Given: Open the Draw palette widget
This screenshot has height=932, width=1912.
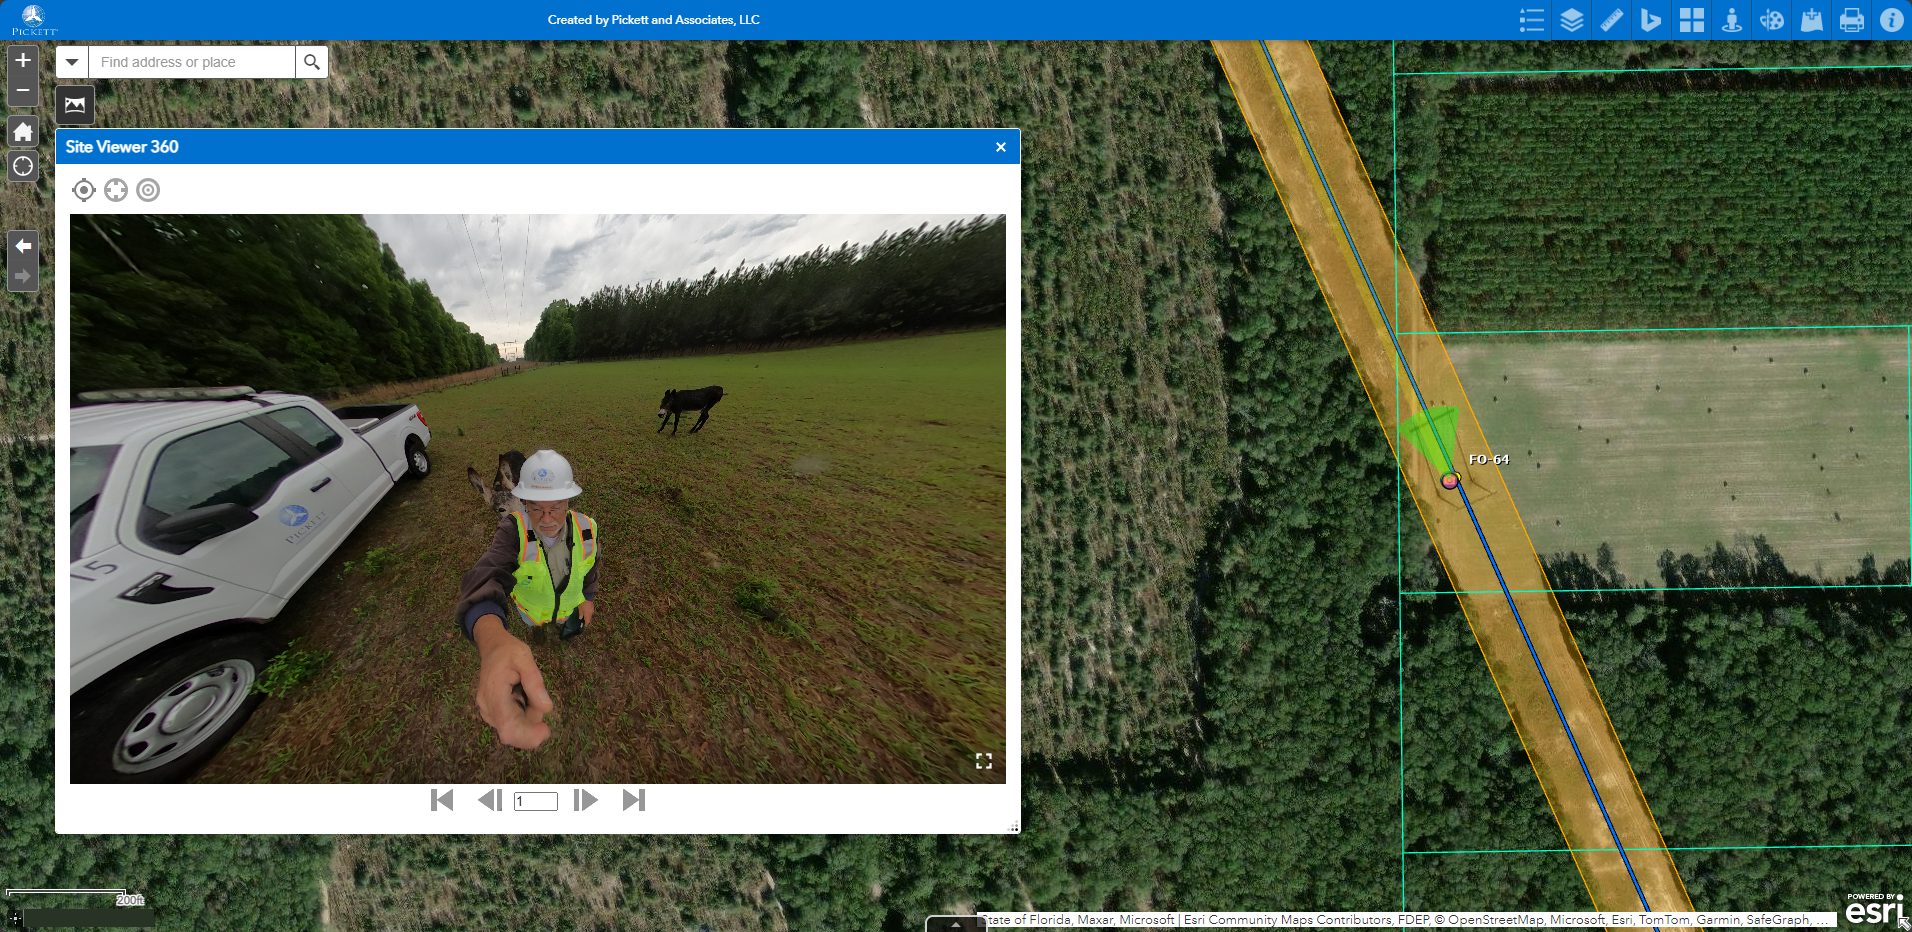Looking at the screenshot, I should coord(1771,20).
